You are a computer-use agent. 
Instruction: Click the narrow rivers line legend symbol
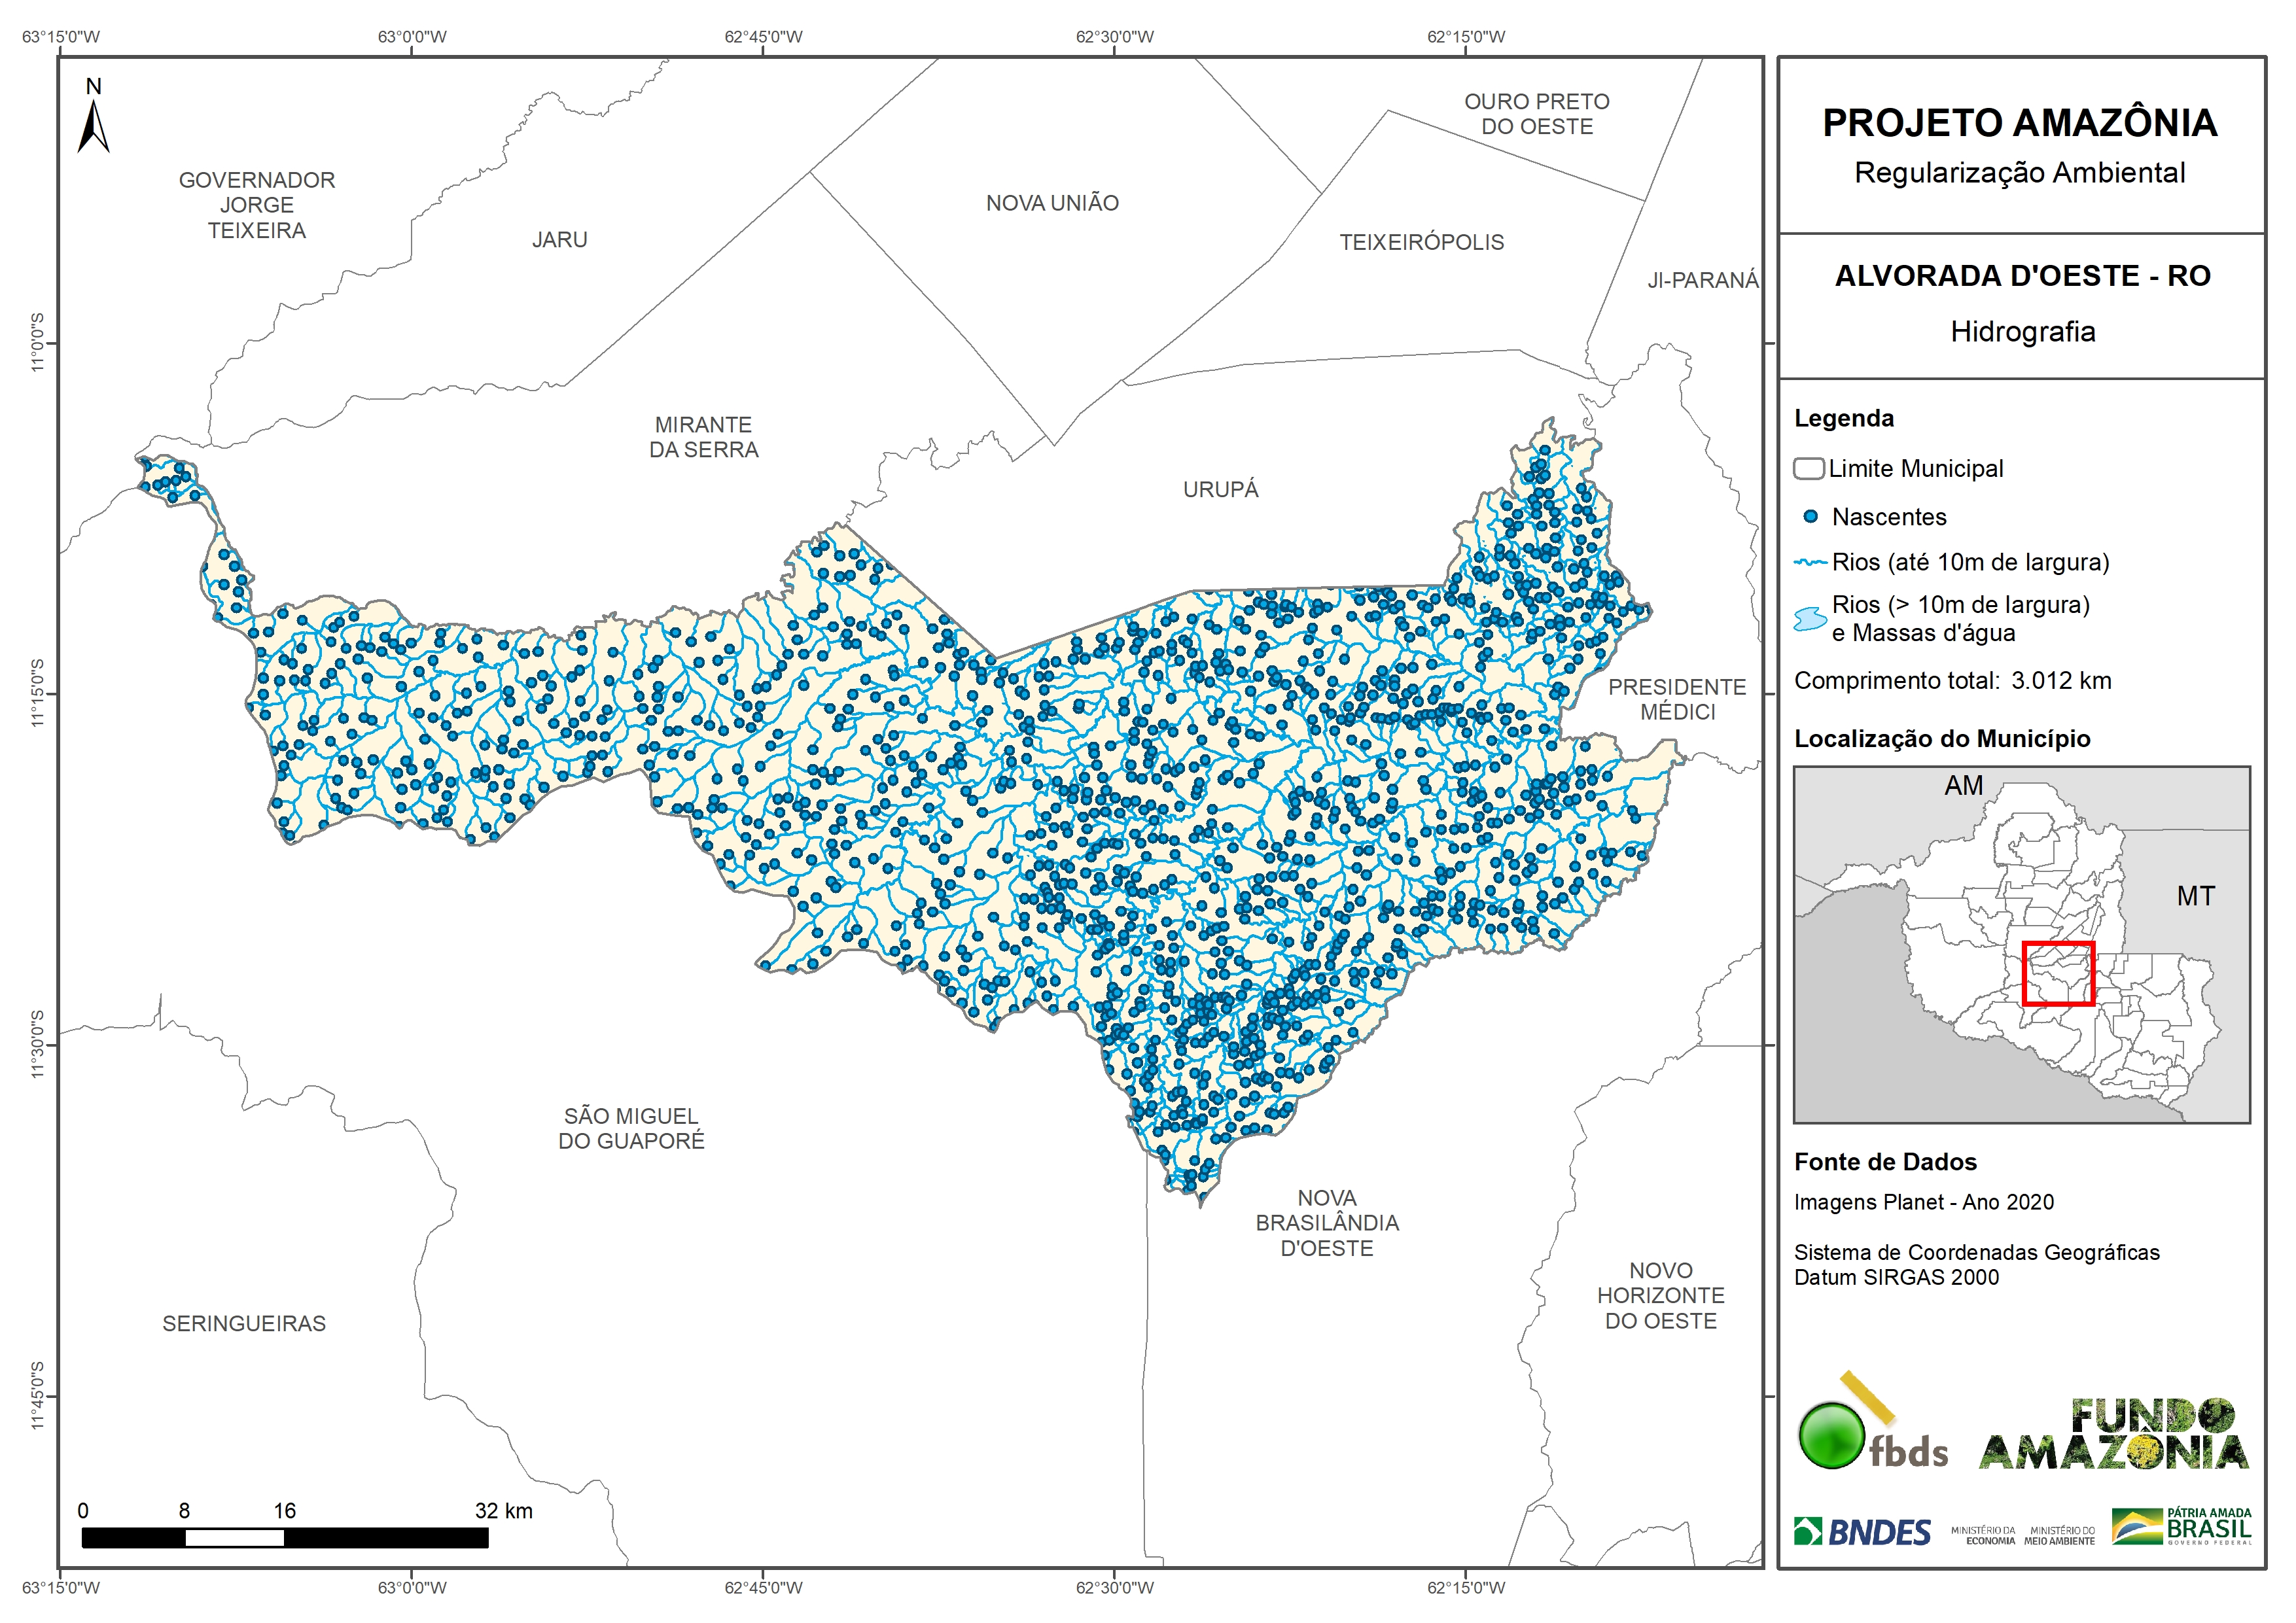click(1810, 563)
